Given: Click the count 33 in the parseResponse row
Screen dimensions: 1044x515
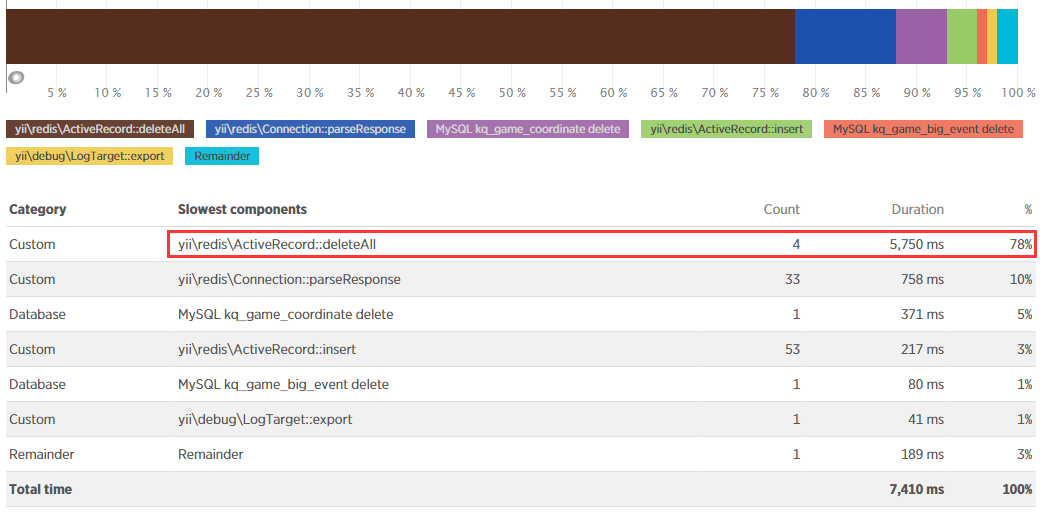Looking at the screenshot, I should 792,279.
